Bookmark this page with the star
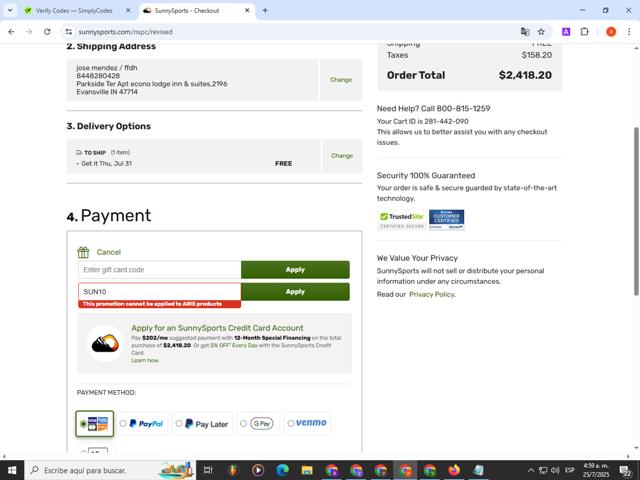 point(541,32)
